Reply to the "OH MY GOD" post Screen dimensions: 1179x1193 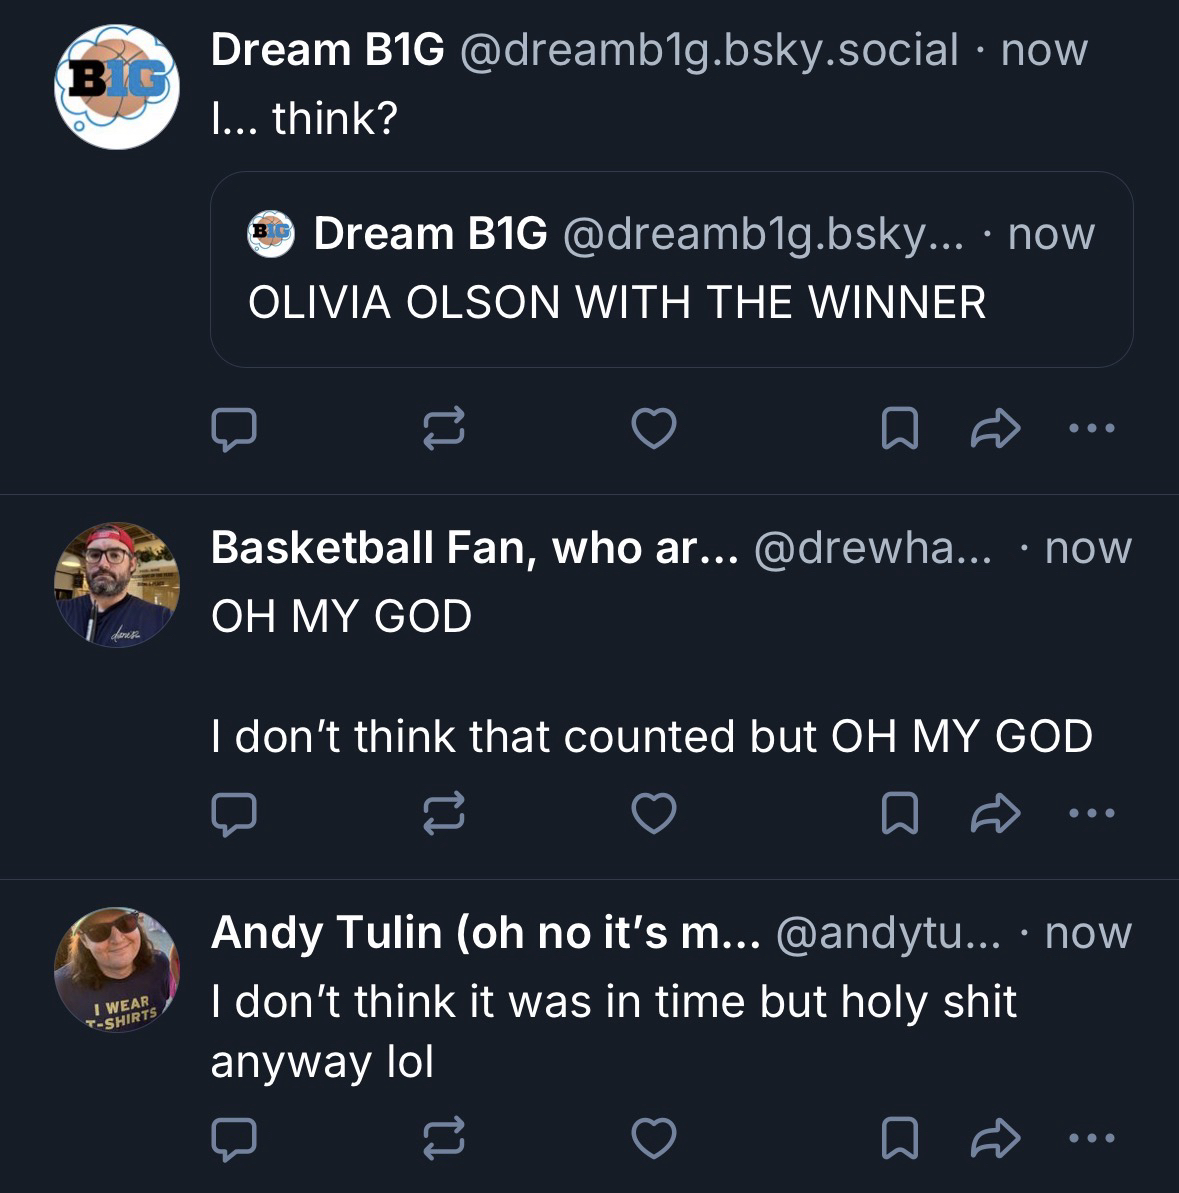tap(234, 813)
